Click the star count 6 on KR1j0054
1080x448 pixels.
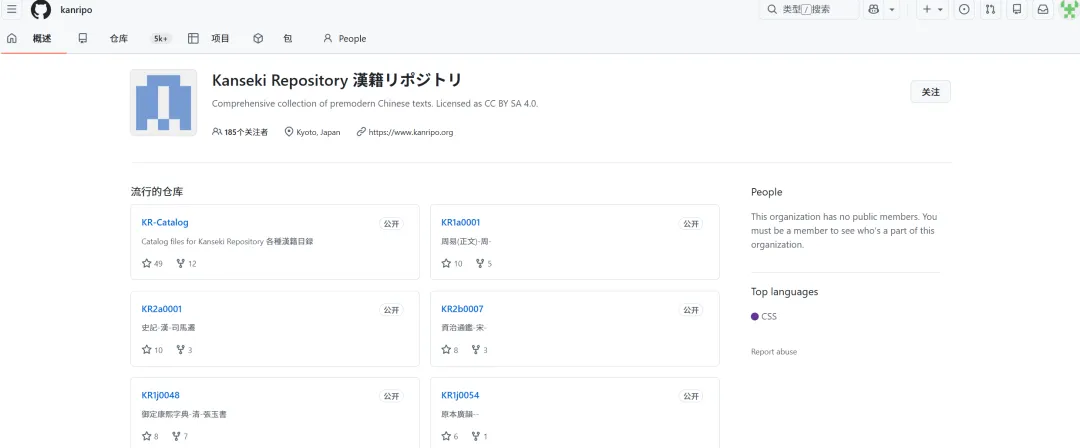pos(450,436)
